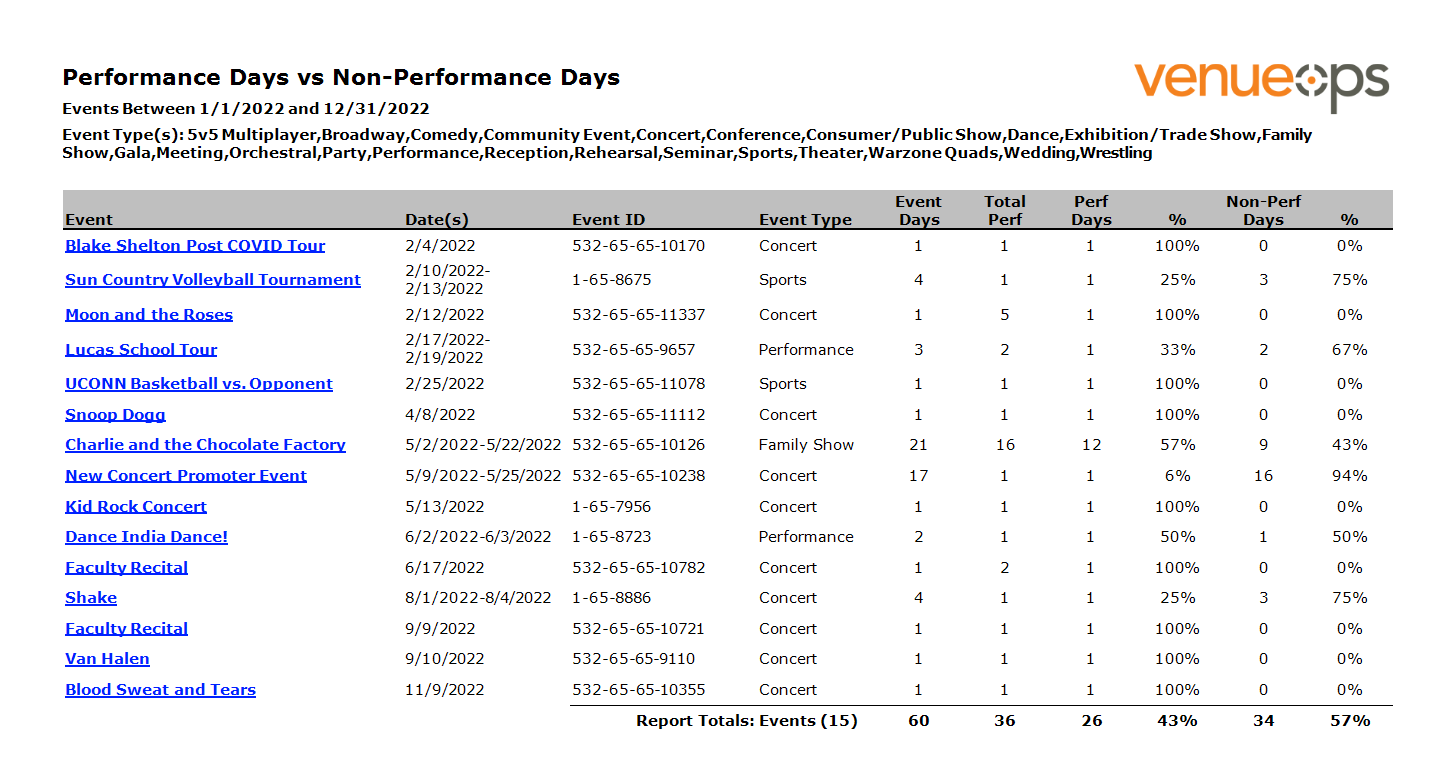View UCONN Basketball vs. Opponent event

pos(199,384)
